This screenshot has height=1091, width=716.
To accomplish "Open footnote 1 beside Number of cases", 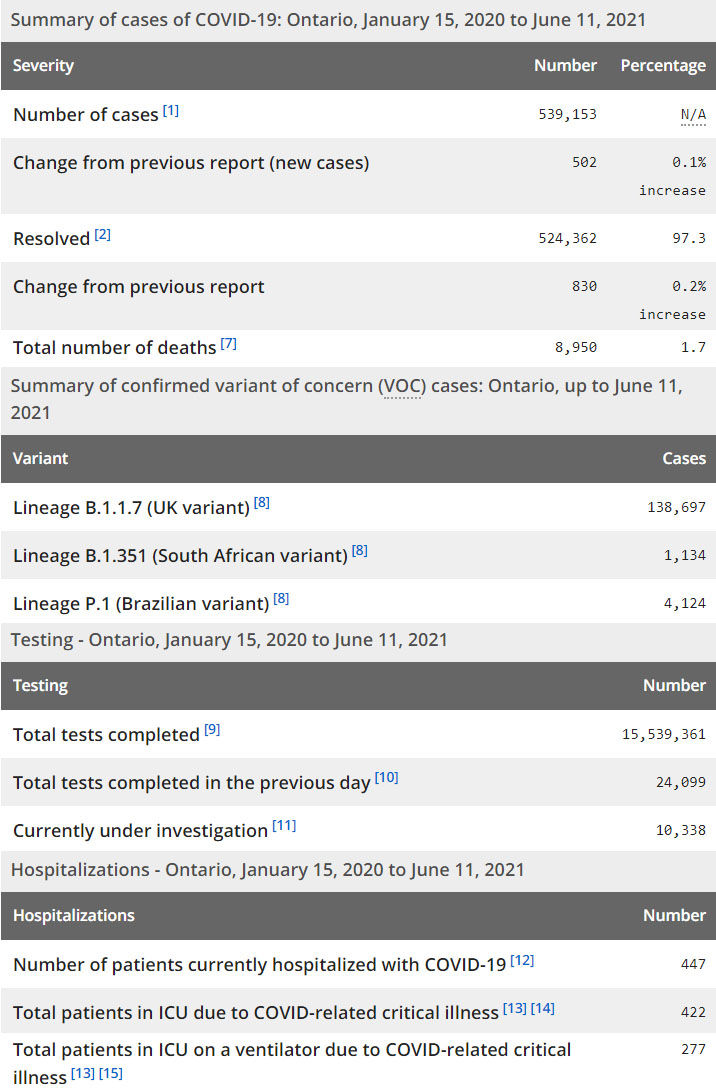I will [171, 111].
